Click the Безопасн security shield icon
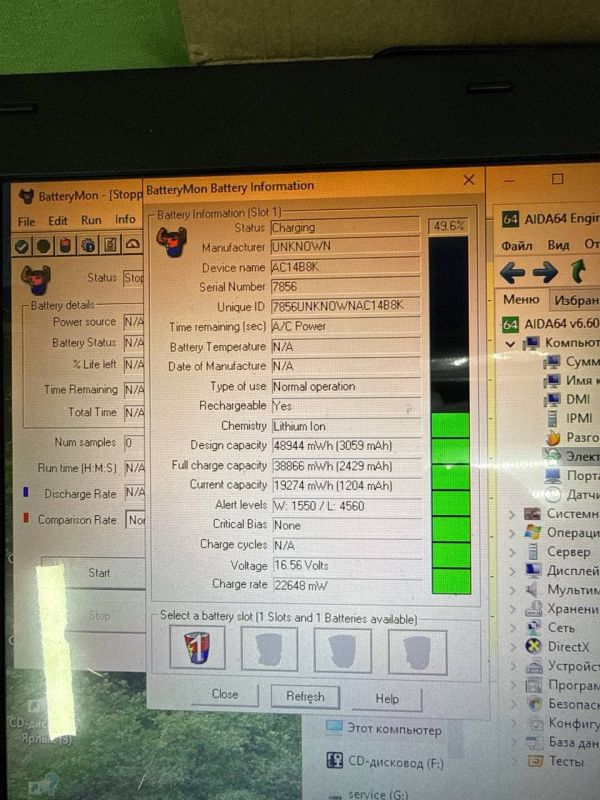 pyautogui.click(x=534, y=704)
